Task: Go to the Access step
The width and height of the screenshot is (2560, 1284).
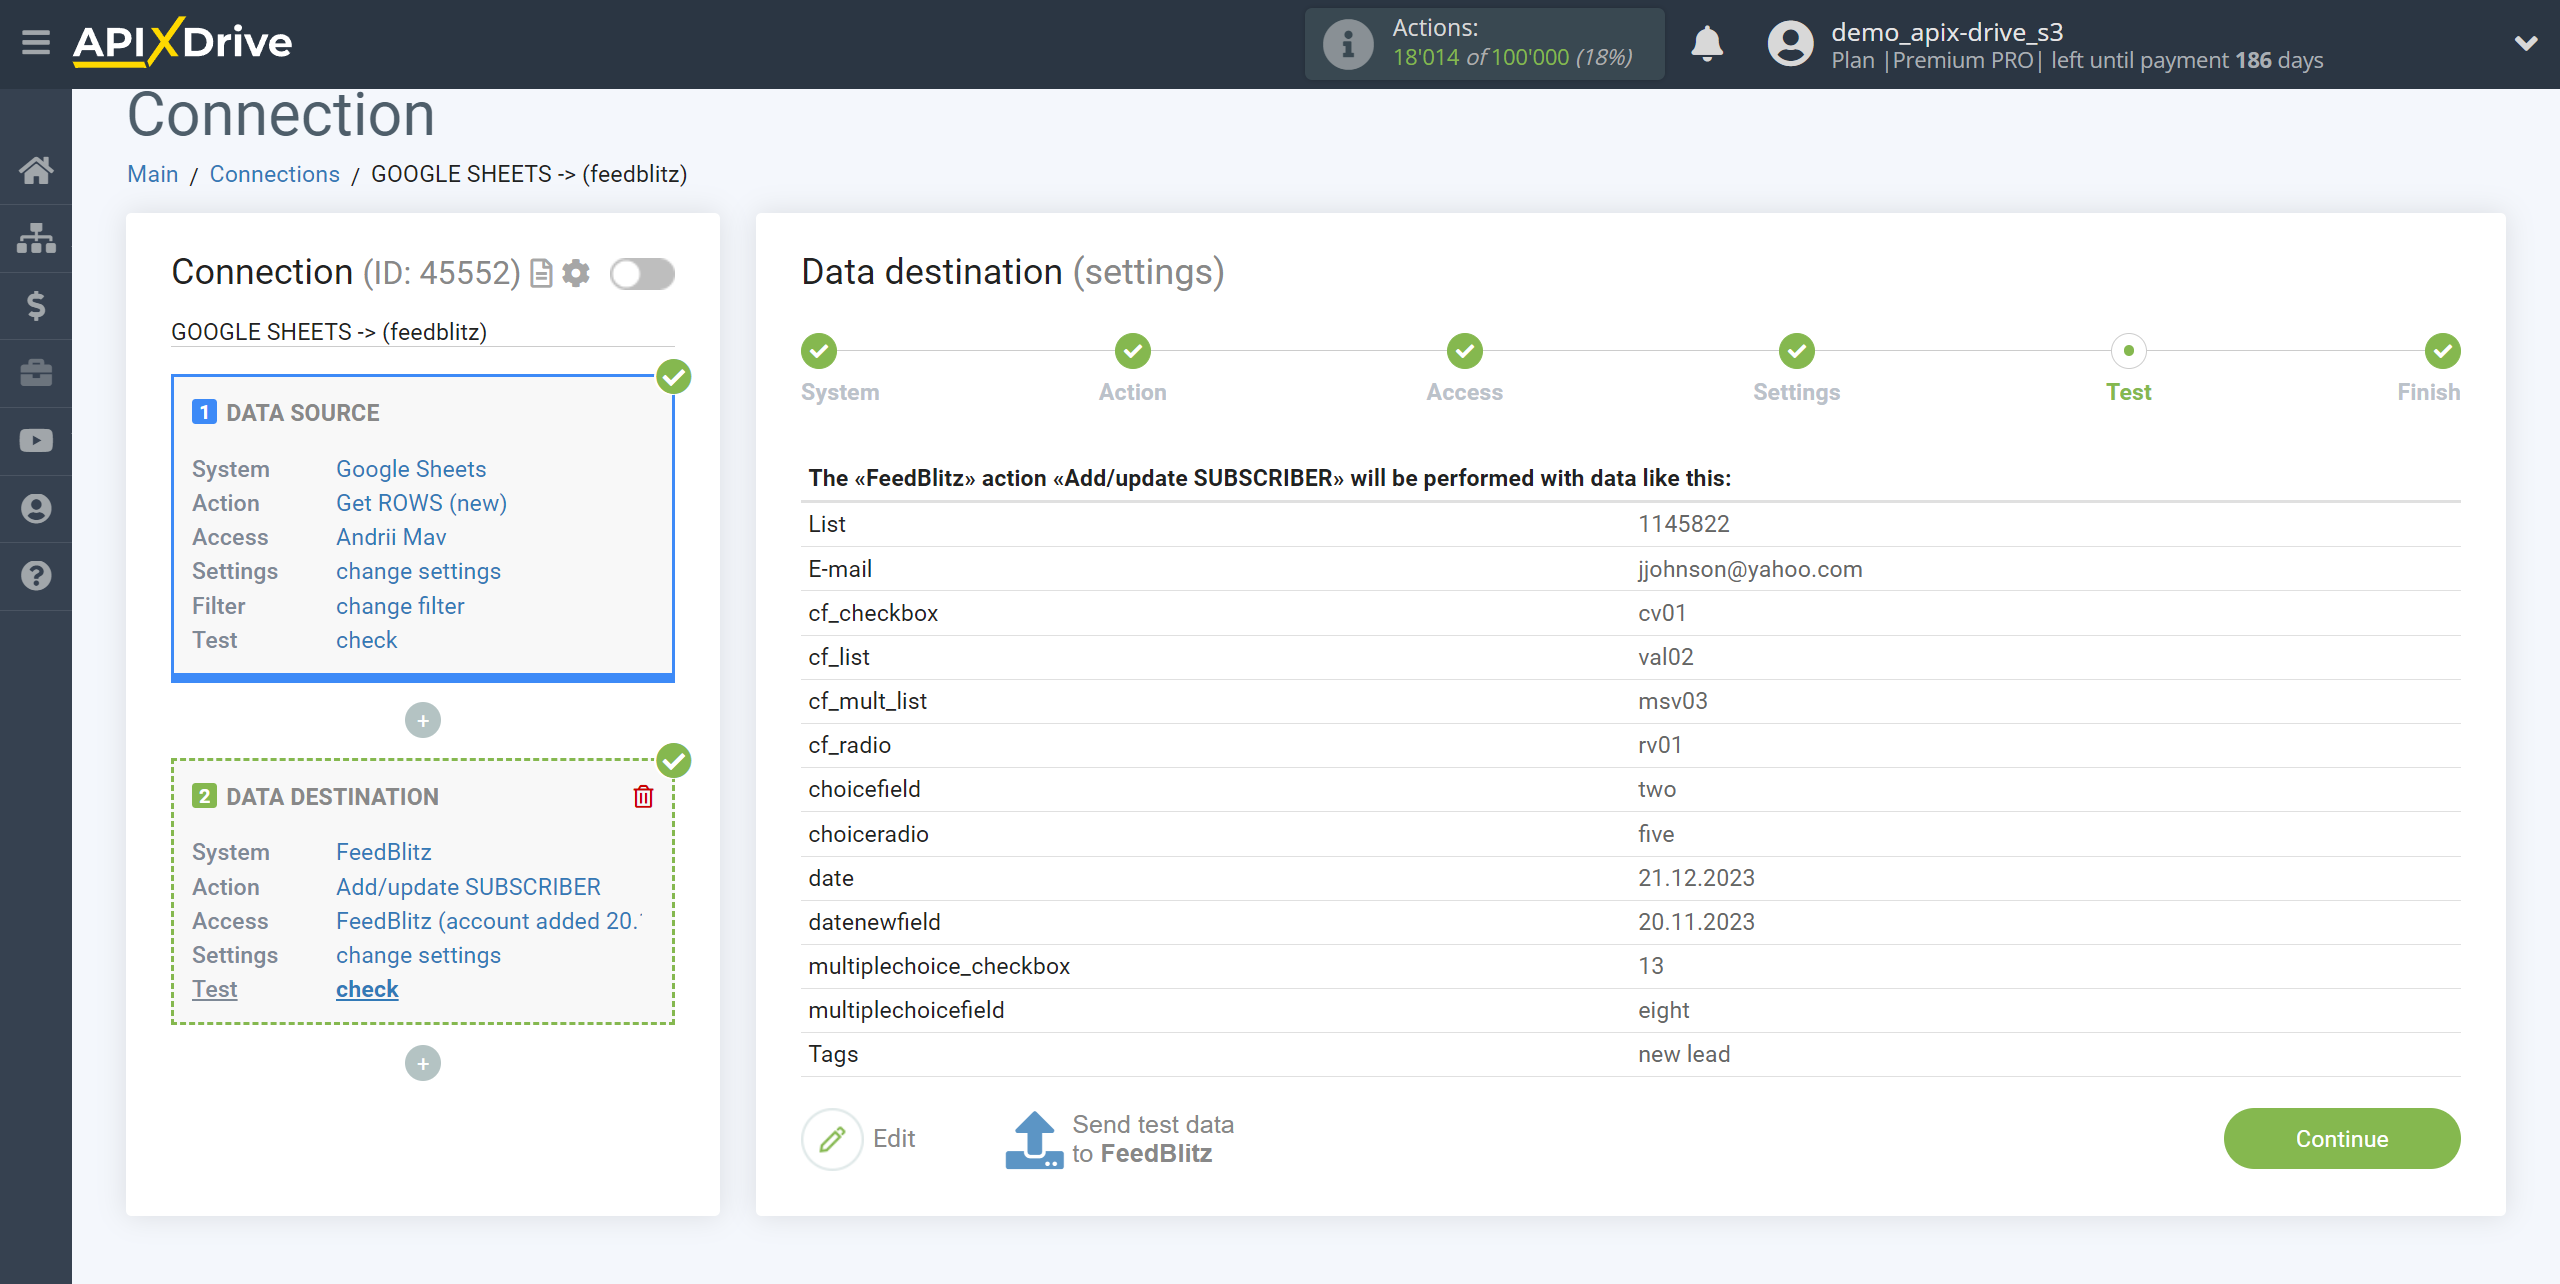Action: (1465, 351)
